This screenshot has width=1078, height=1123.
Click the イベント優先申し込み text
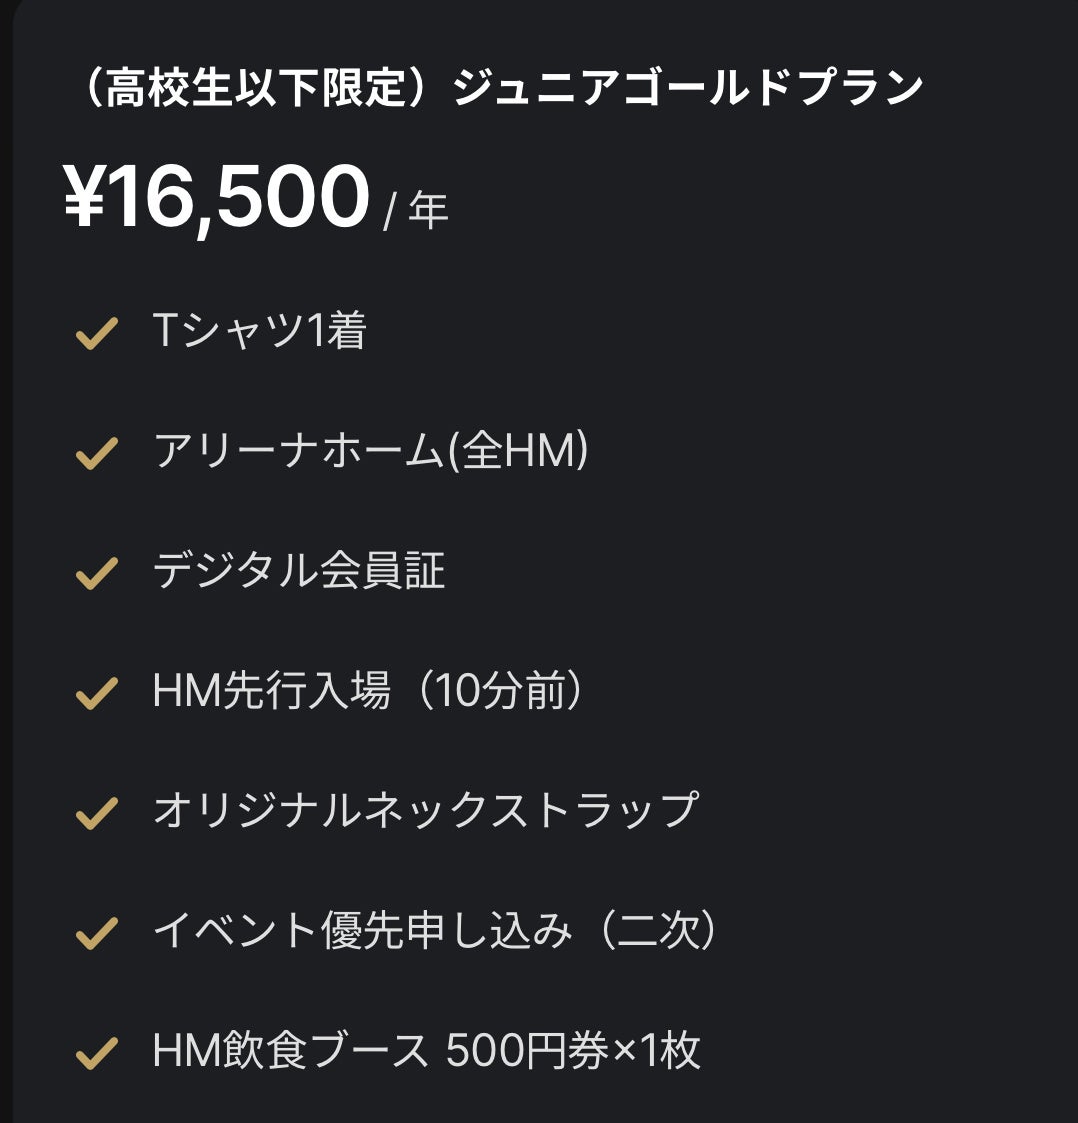pos(362,930)
